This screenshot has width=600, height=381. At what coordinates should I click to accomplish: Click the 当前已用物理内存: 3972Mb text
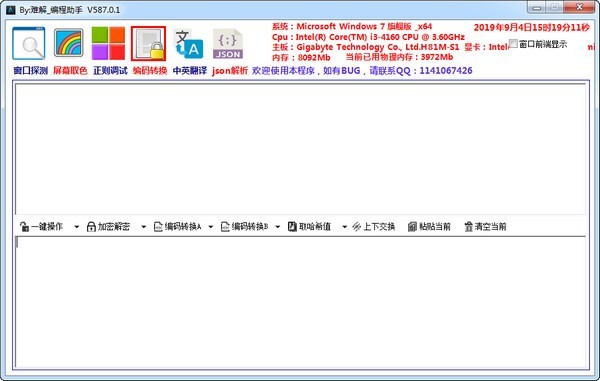click(x=399, y=57)
